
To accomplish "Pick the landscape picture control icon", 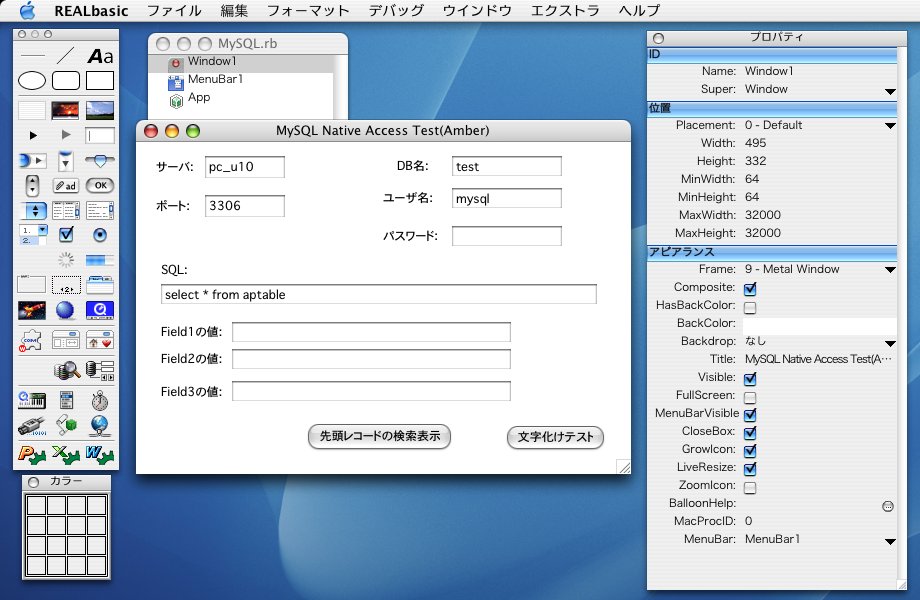I will [x=100, y=110].
